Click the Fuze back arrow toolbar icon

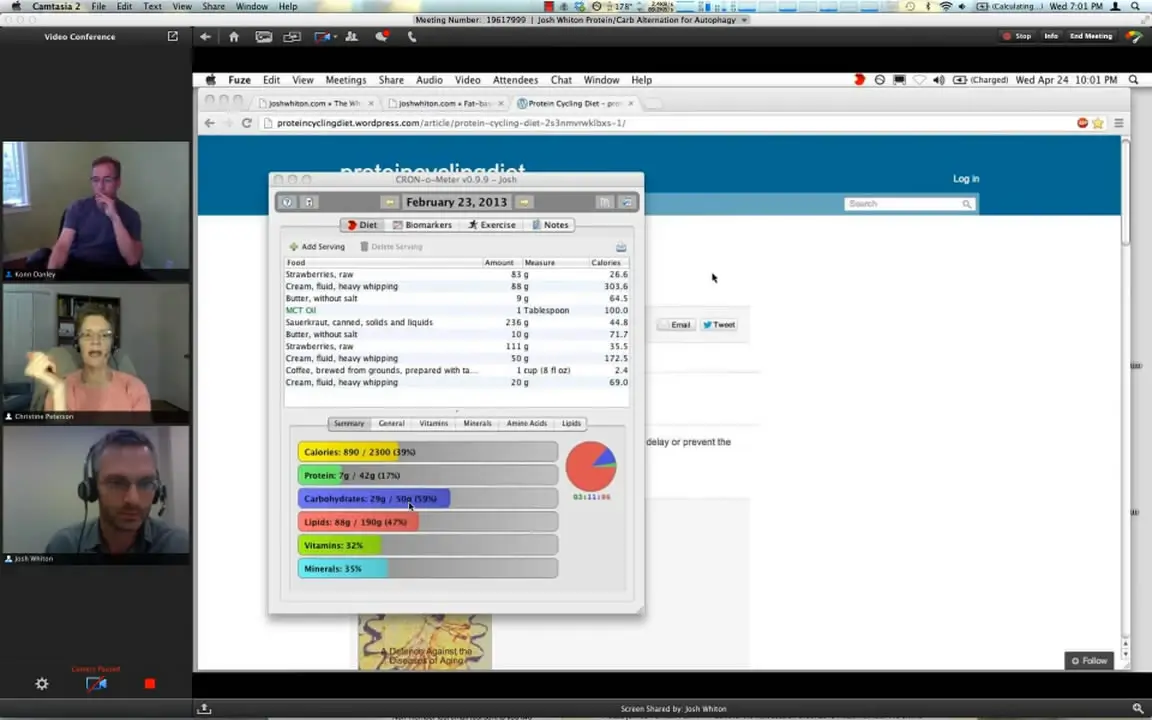tap(205, 37)
